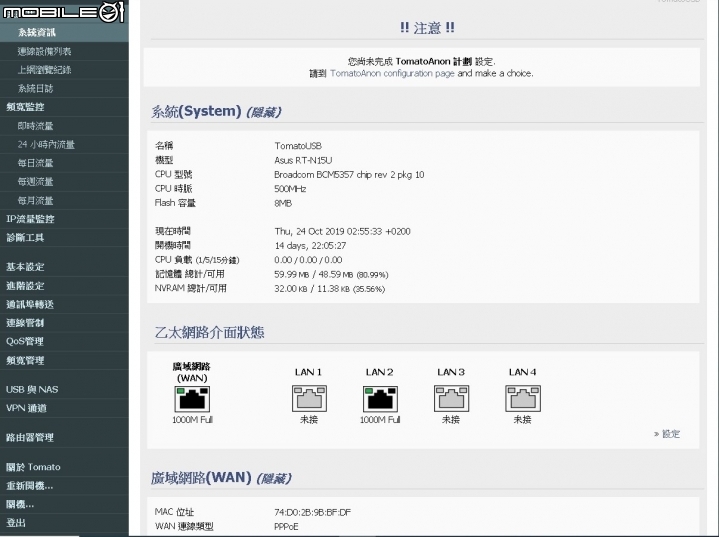Open 通訊埠轉送 section
This screenshot has width=719, height=537.
point(30,304)
